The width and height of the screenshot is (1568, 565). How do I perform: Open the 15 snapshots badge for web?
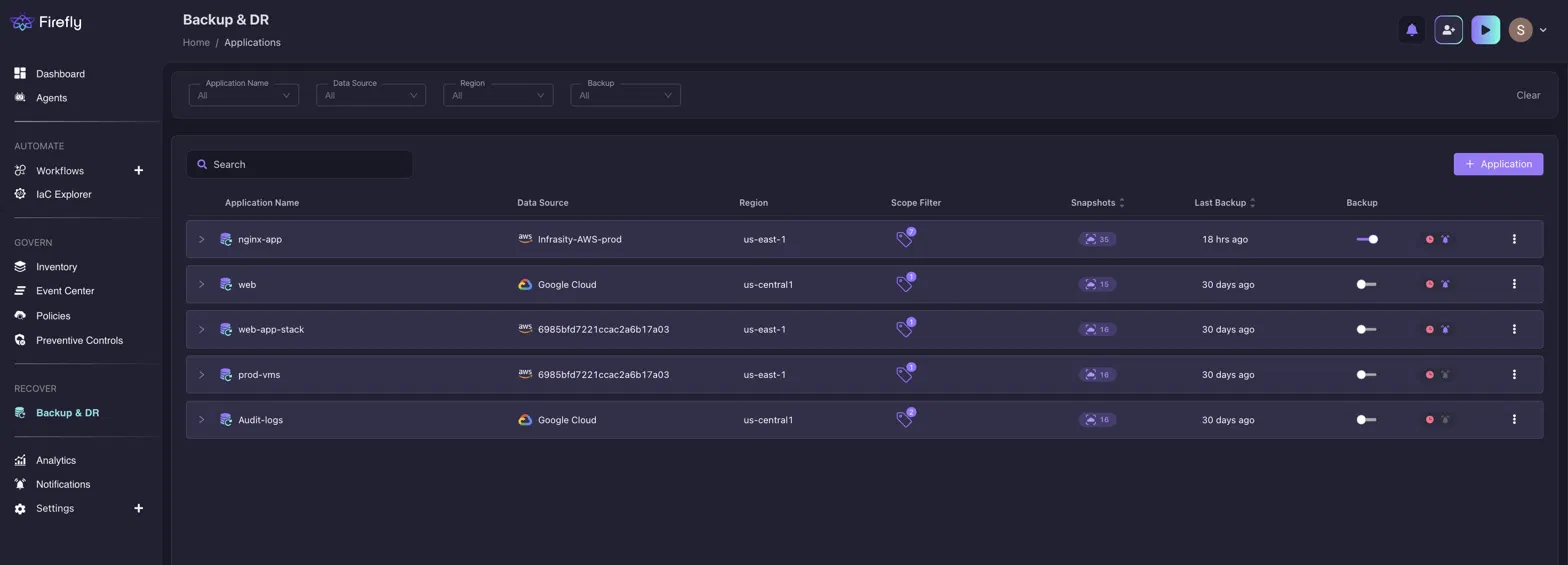point(1097,284)
